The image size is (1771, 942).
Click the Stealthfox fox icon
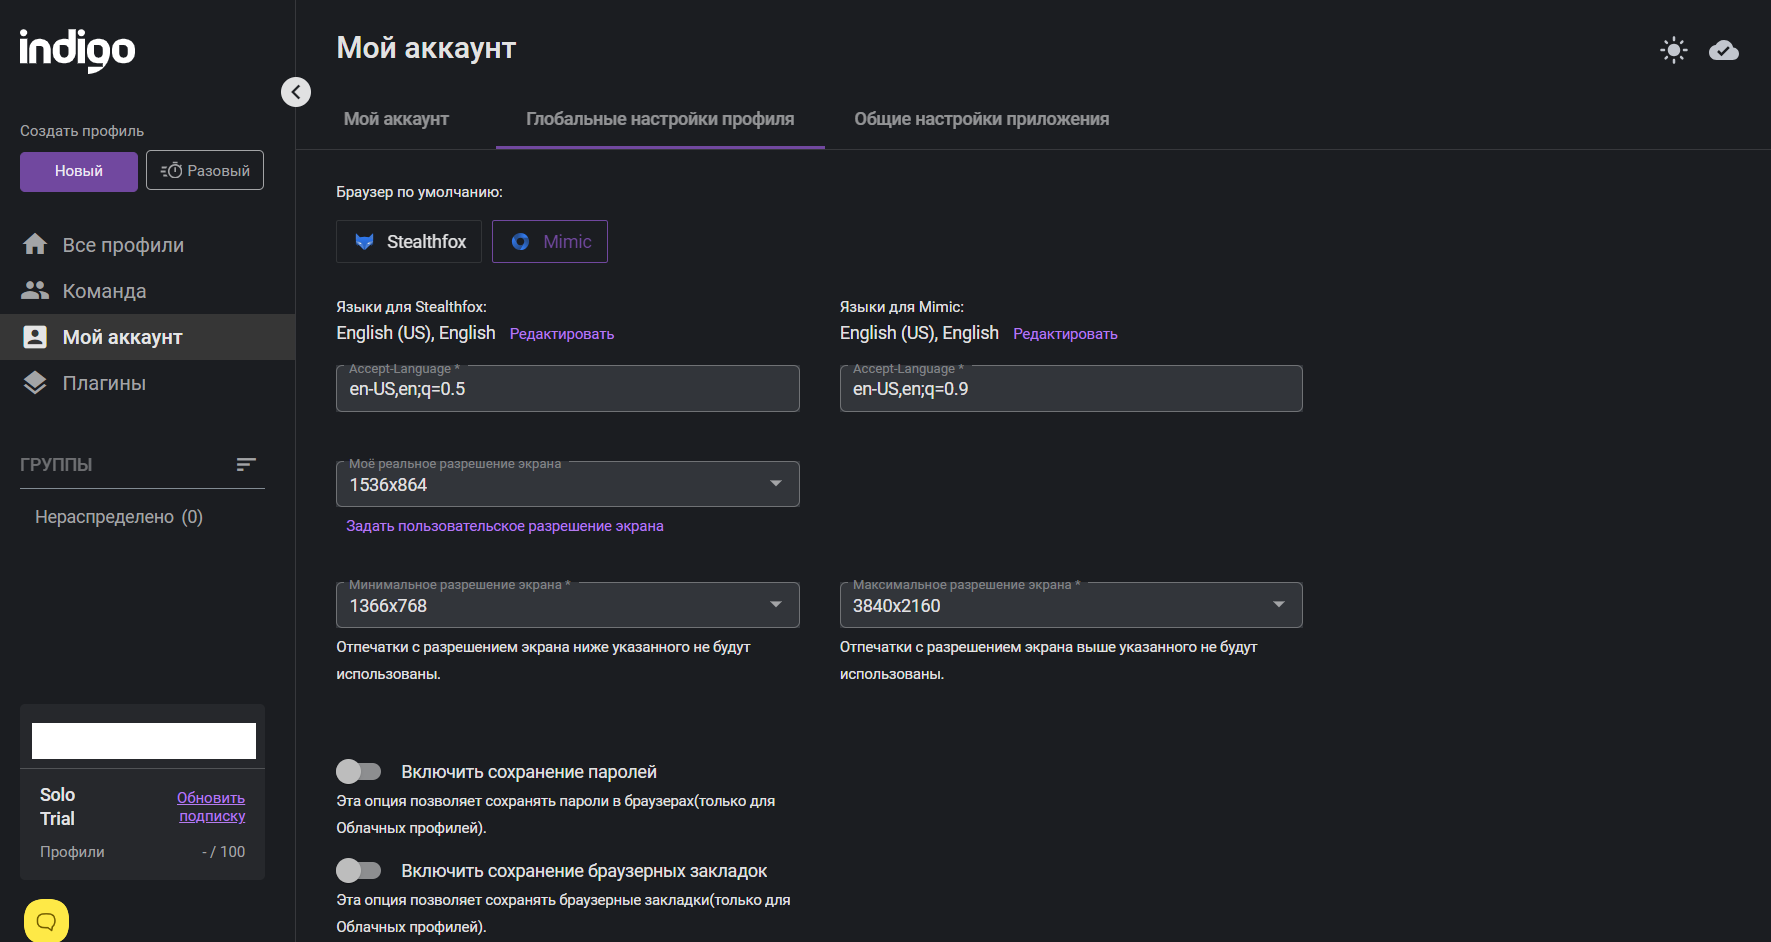[x=365, y=242]
